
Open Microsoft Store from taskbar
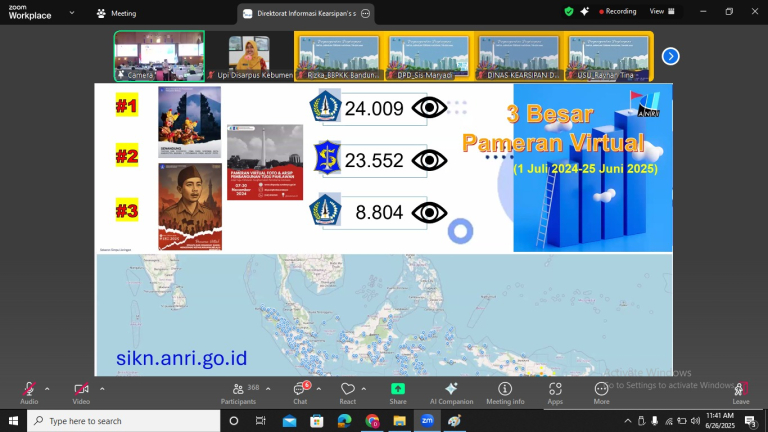click(317, 421)
